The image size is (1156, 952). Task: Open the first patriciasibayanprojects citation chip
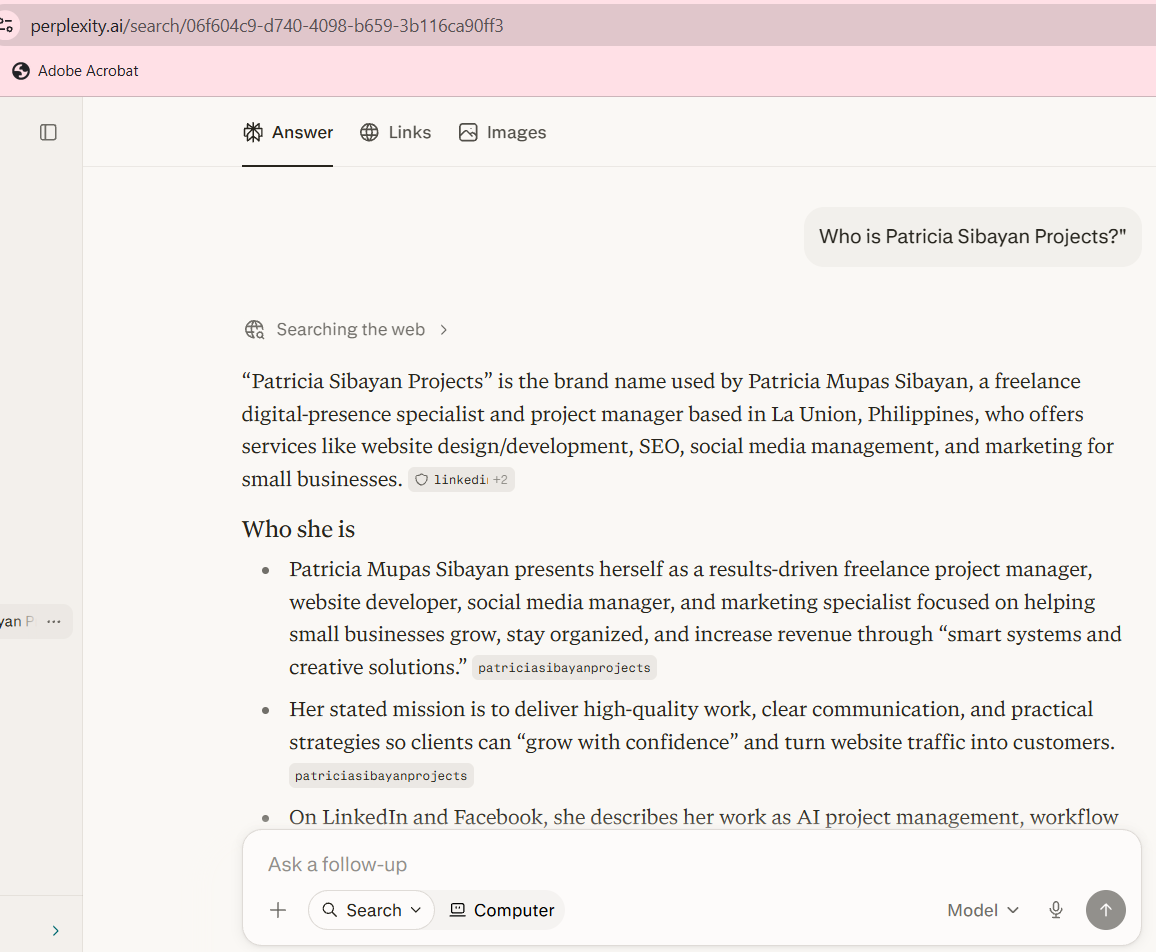tap(564, 668)
